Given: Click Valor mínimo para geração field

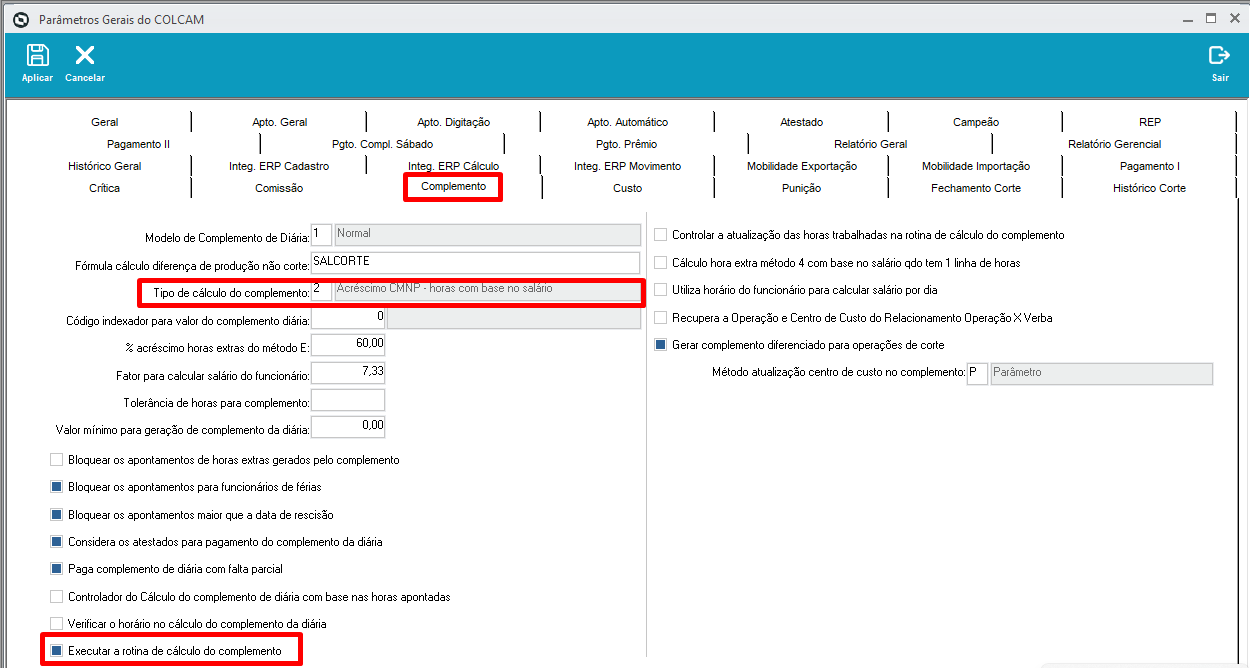Looking at the screenshot, I should (x=348, y=427).
